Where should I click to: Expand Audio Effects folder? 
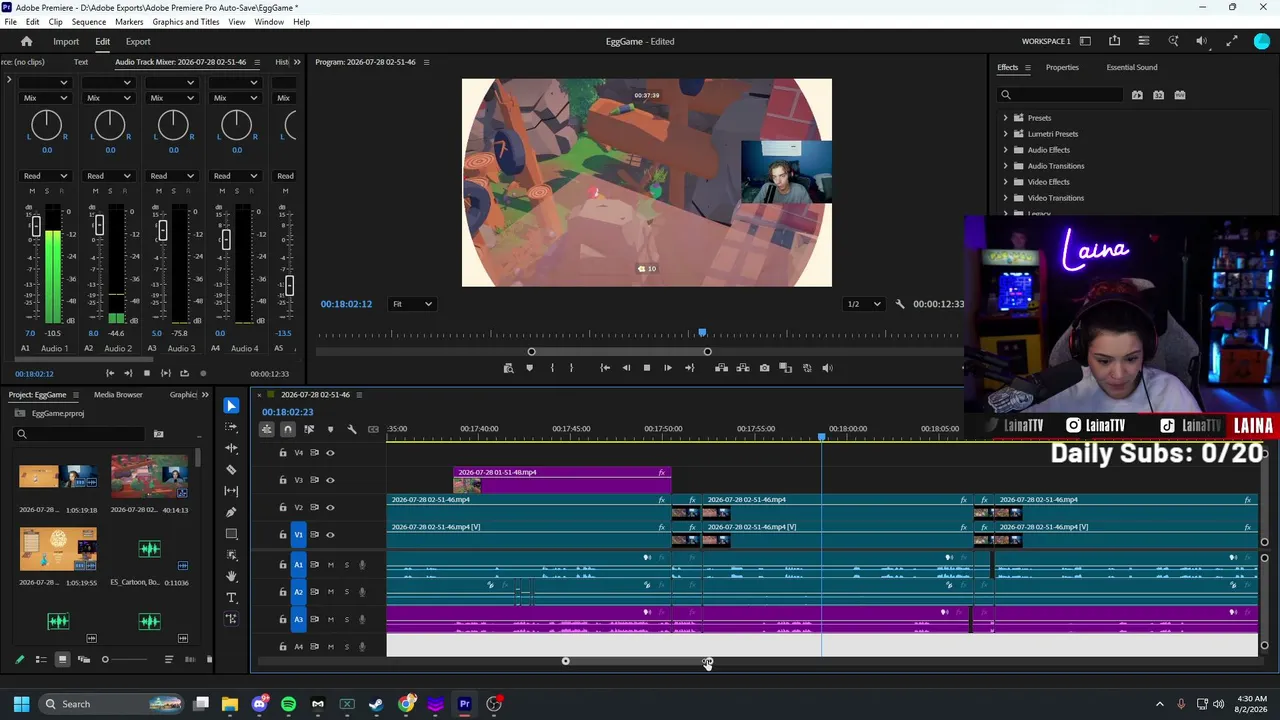coord(1006,150)
